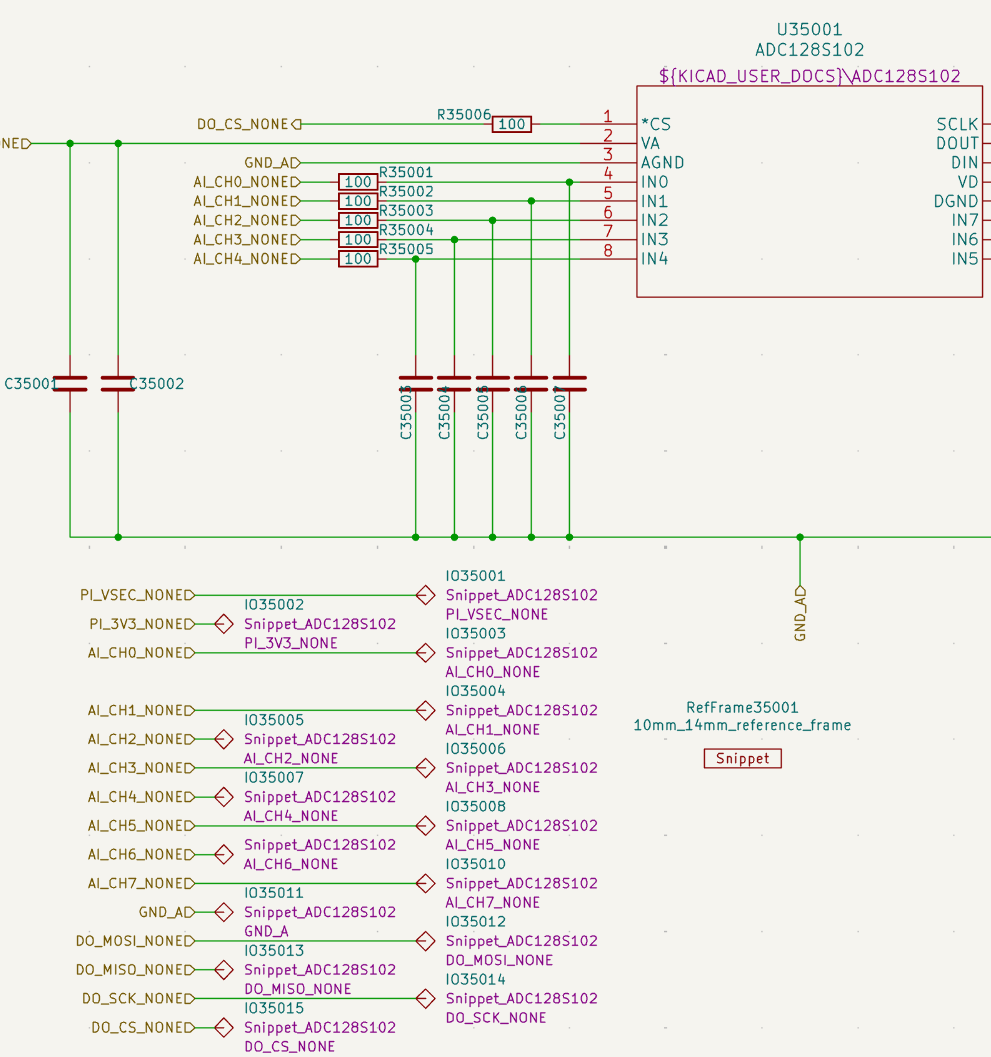Screen dimensions: 991x1057
Task: Click capacitor C35002 symbol
Action: [x=118, y=383]
